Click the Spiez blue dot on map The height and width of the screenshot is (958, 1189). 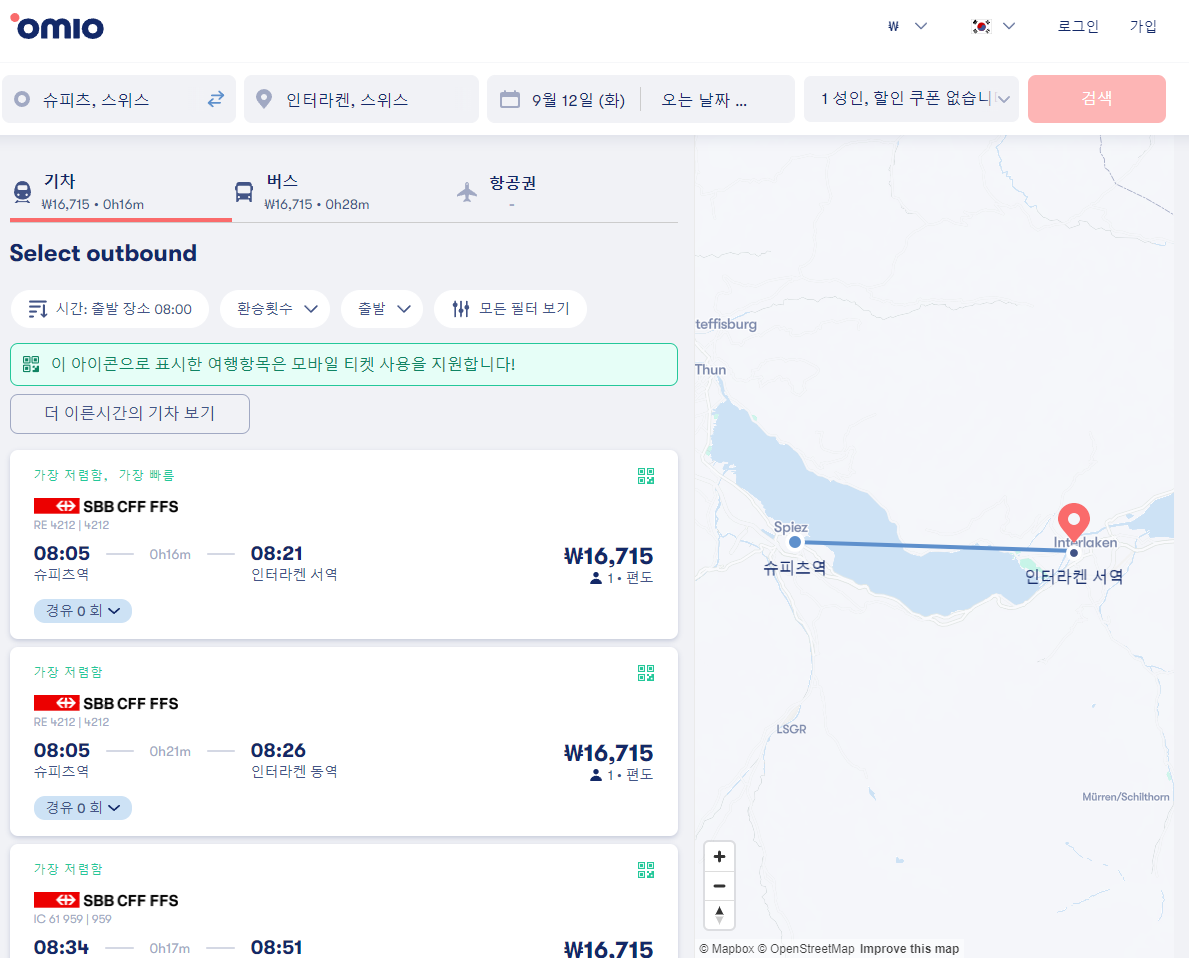(795, 542)
